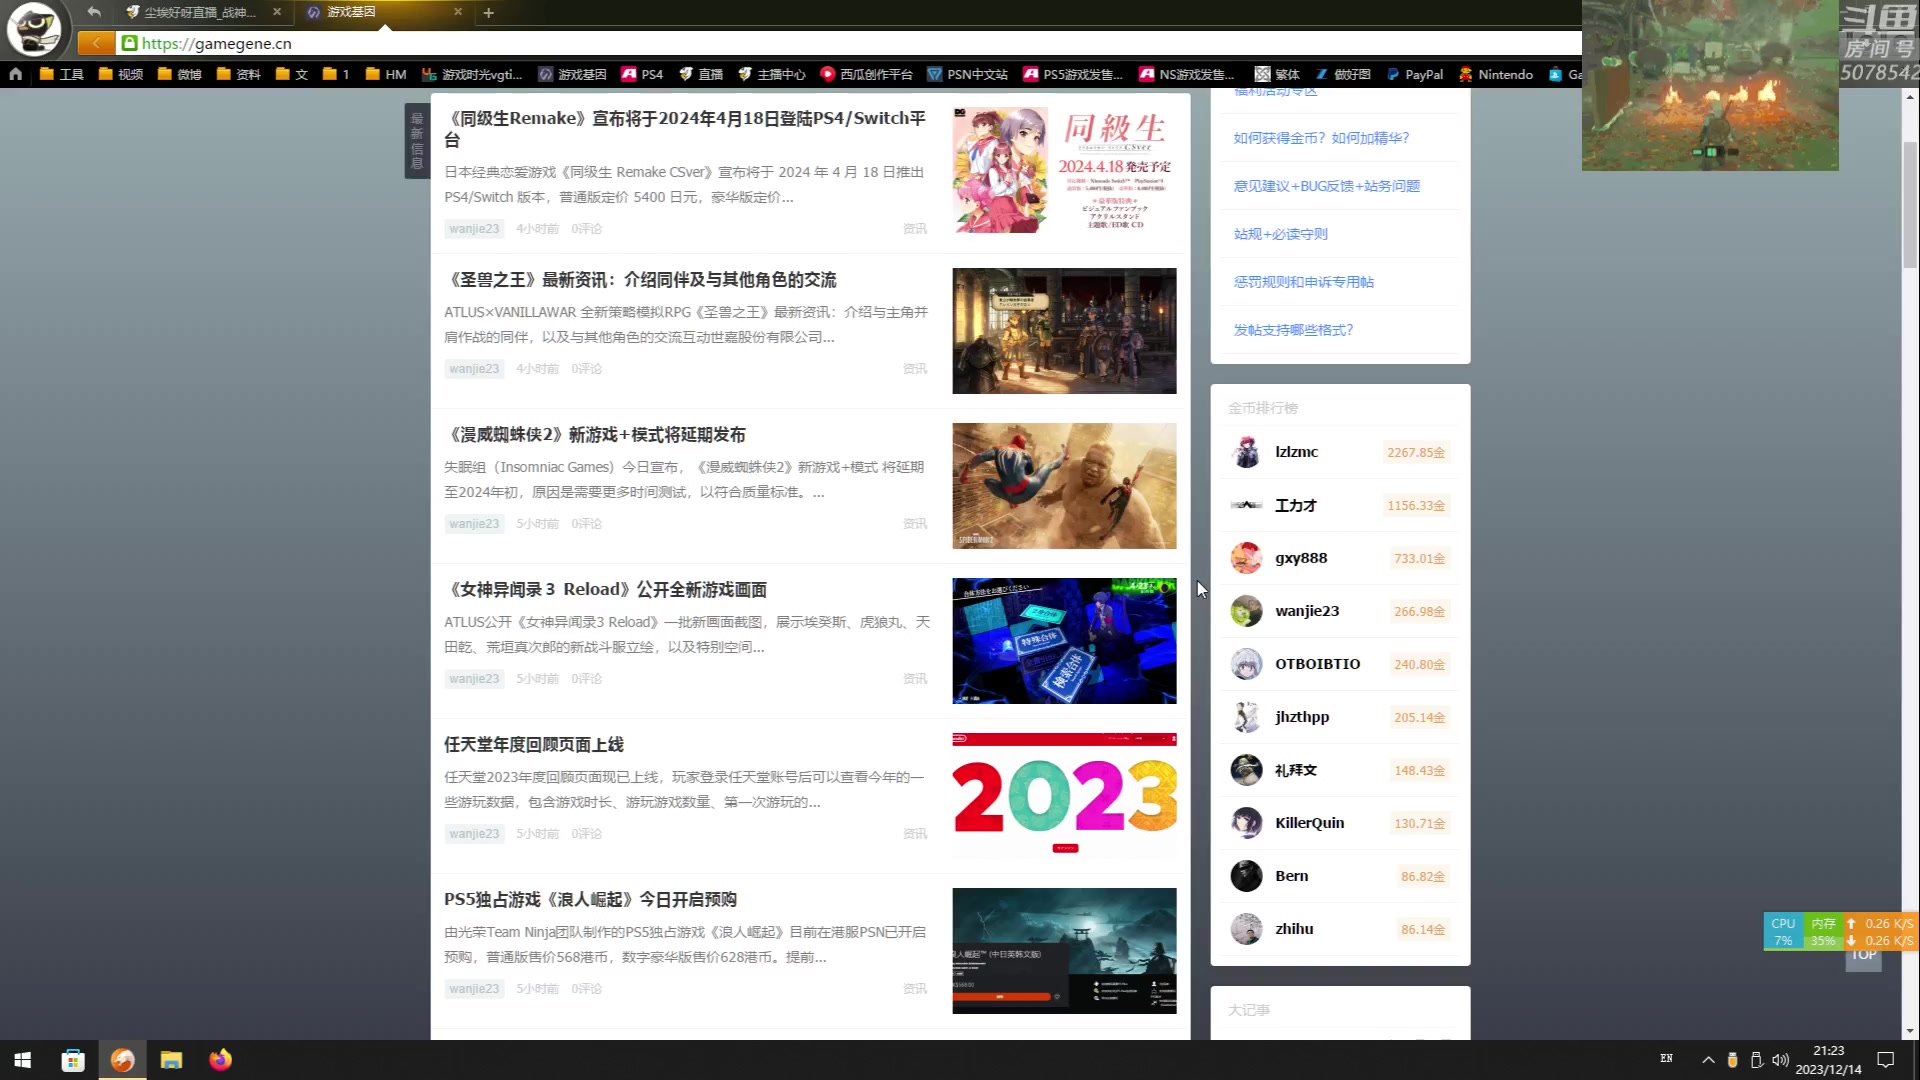Open the 西瓜创作平台 bookmark

(x=866, y=74)
